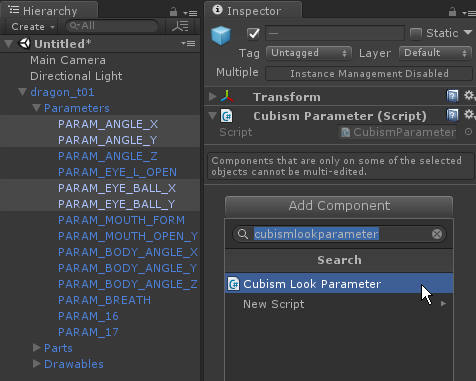Open the Transform component gear settings
476x381 pixels.
pyautogui.click(x=469, y=96)
